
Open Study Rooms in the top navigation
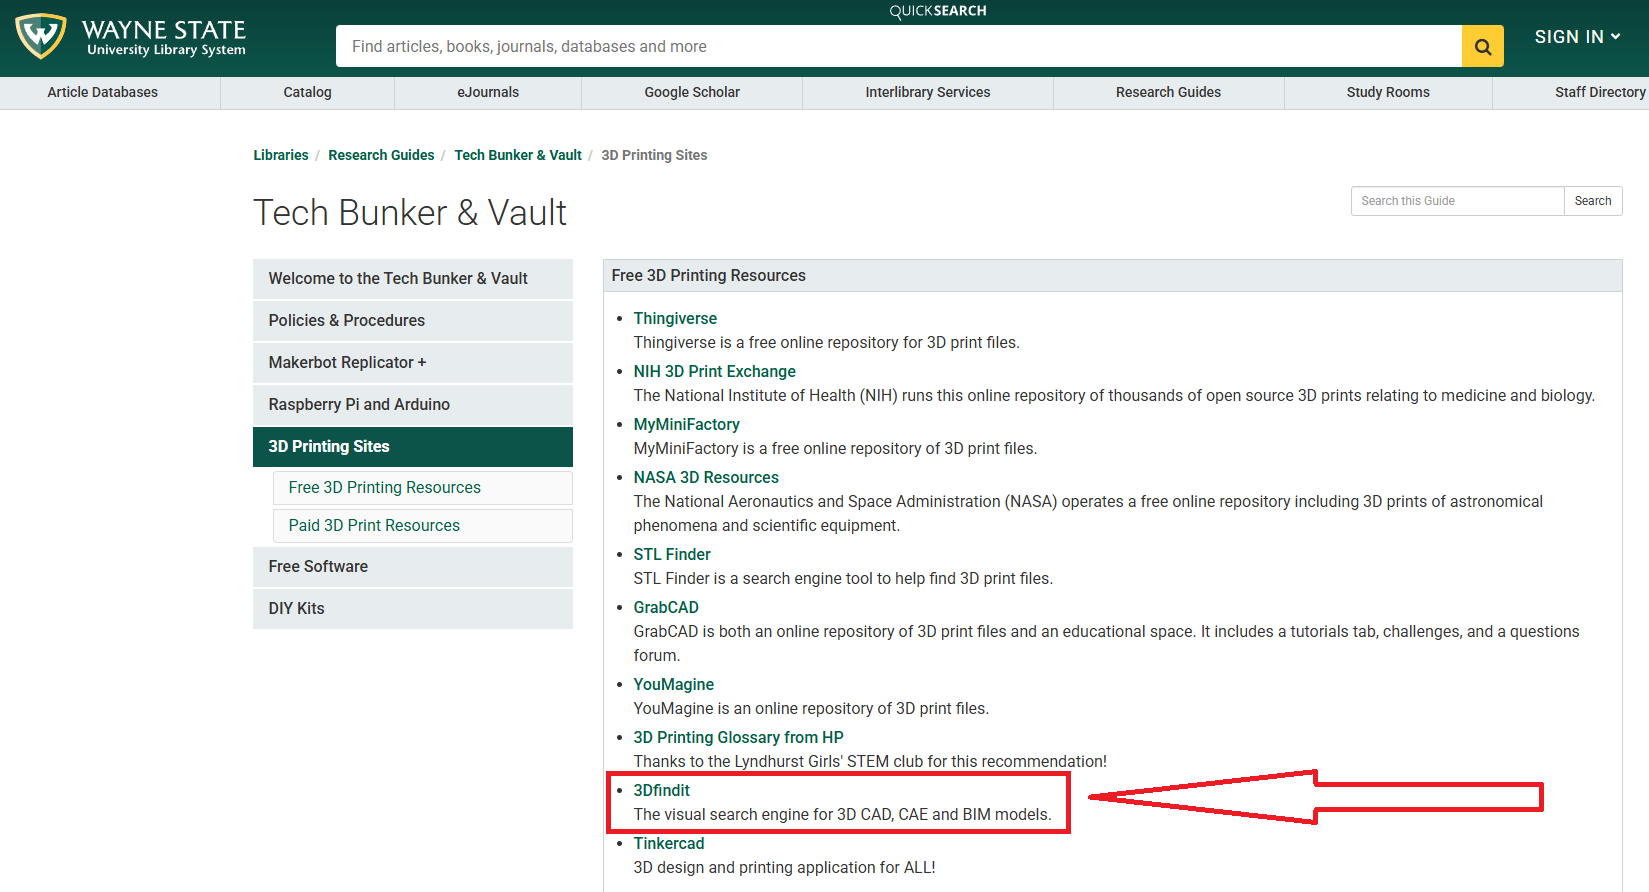click(x=1388, y=92)
